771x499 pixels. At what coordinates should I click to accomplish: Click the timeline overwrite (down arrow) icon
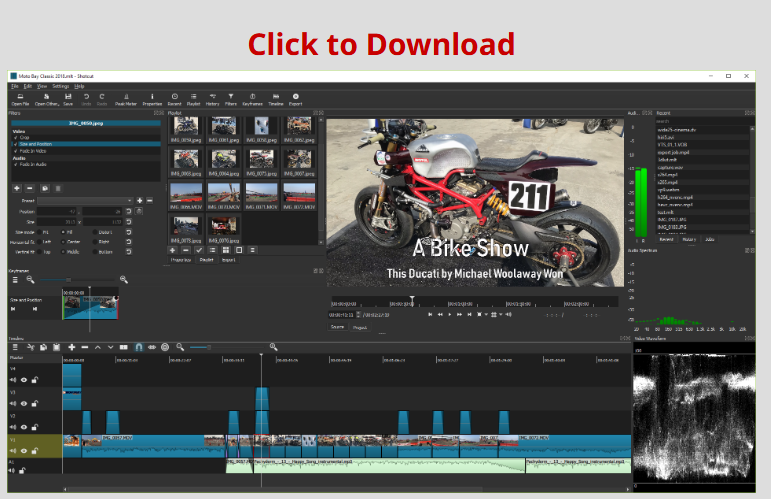(x=110, y=347)
